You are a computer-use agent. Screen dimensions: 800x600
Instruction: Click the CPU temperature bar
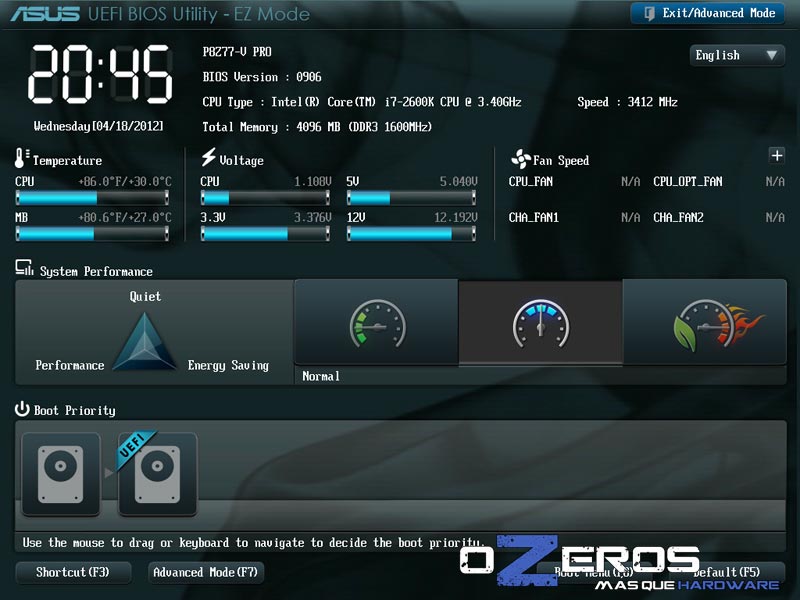point(92,197)
